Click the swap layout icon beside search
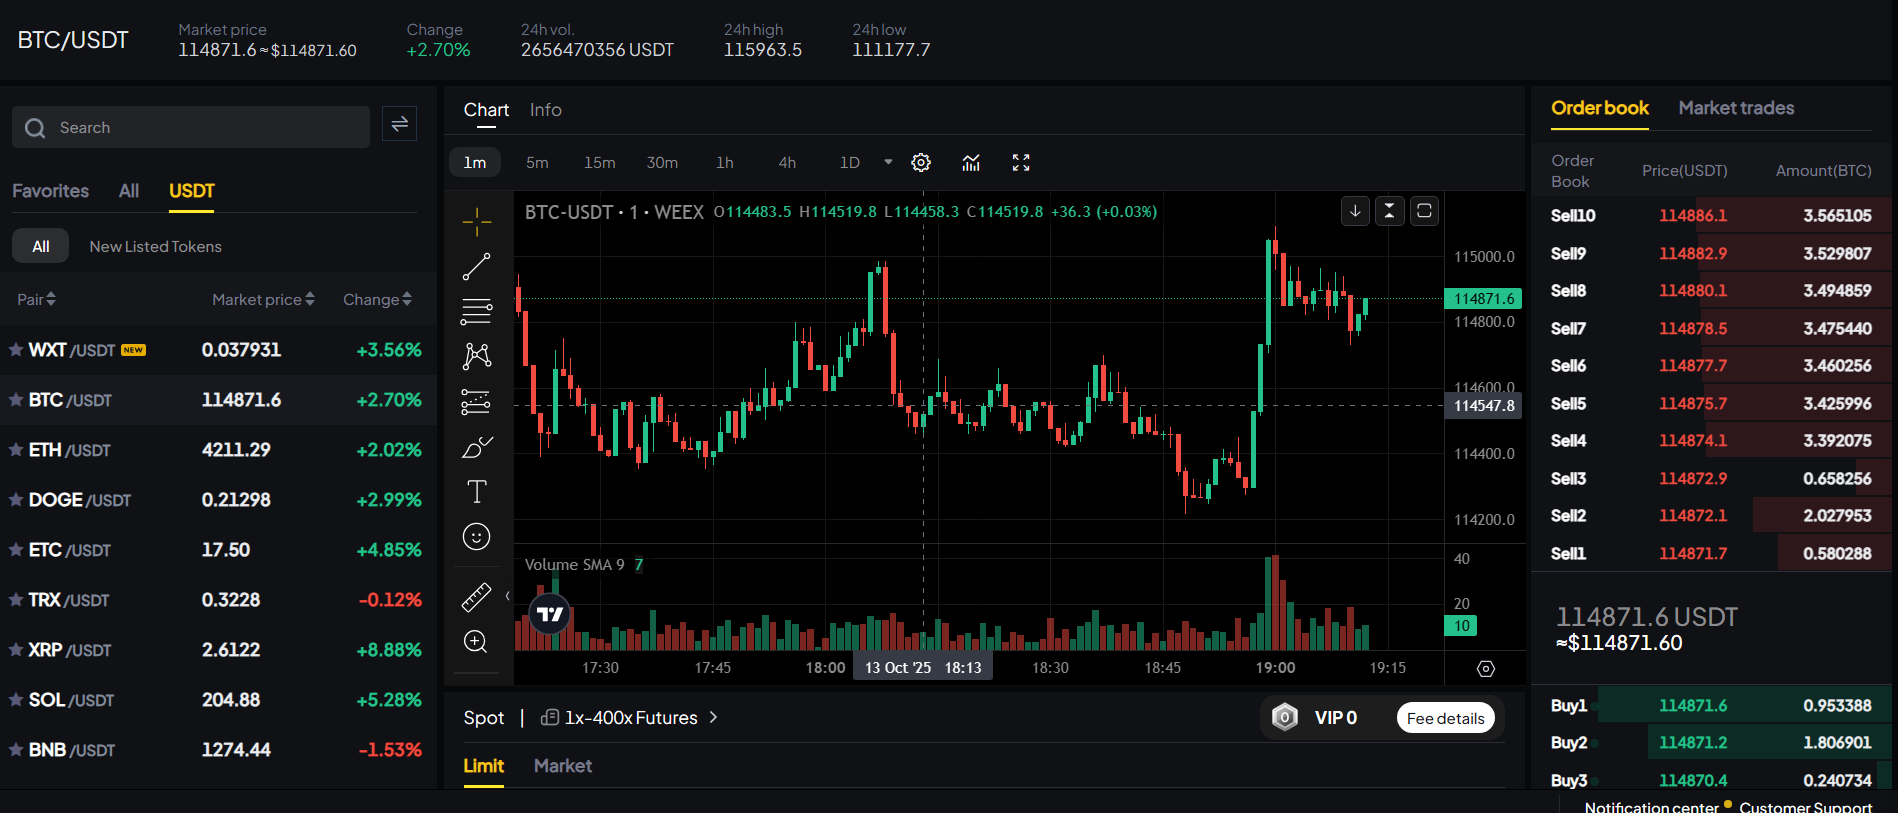1898x813 pixels. click(399, 124)
